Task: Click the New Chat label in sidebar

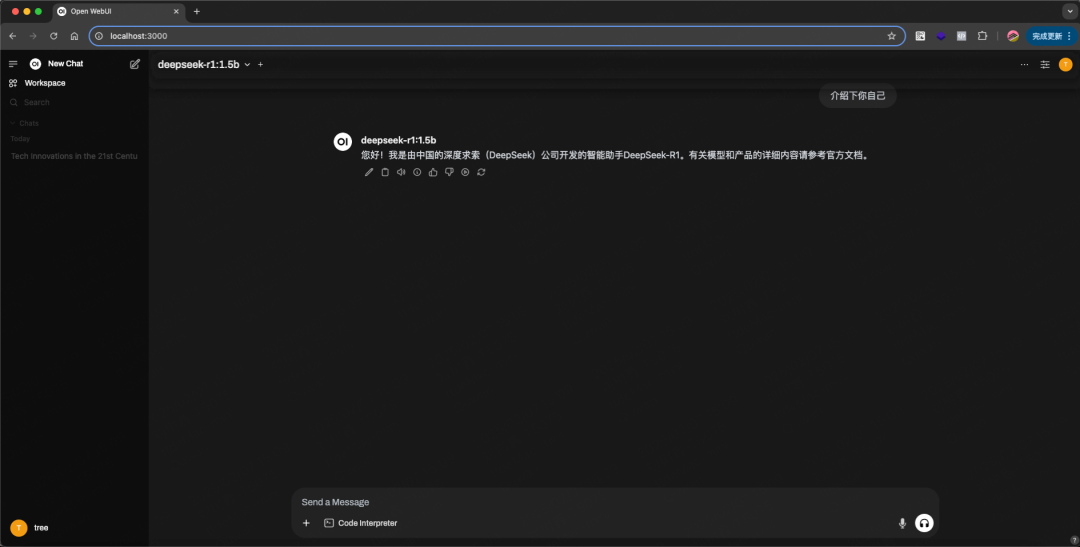Action: point(65,64)
